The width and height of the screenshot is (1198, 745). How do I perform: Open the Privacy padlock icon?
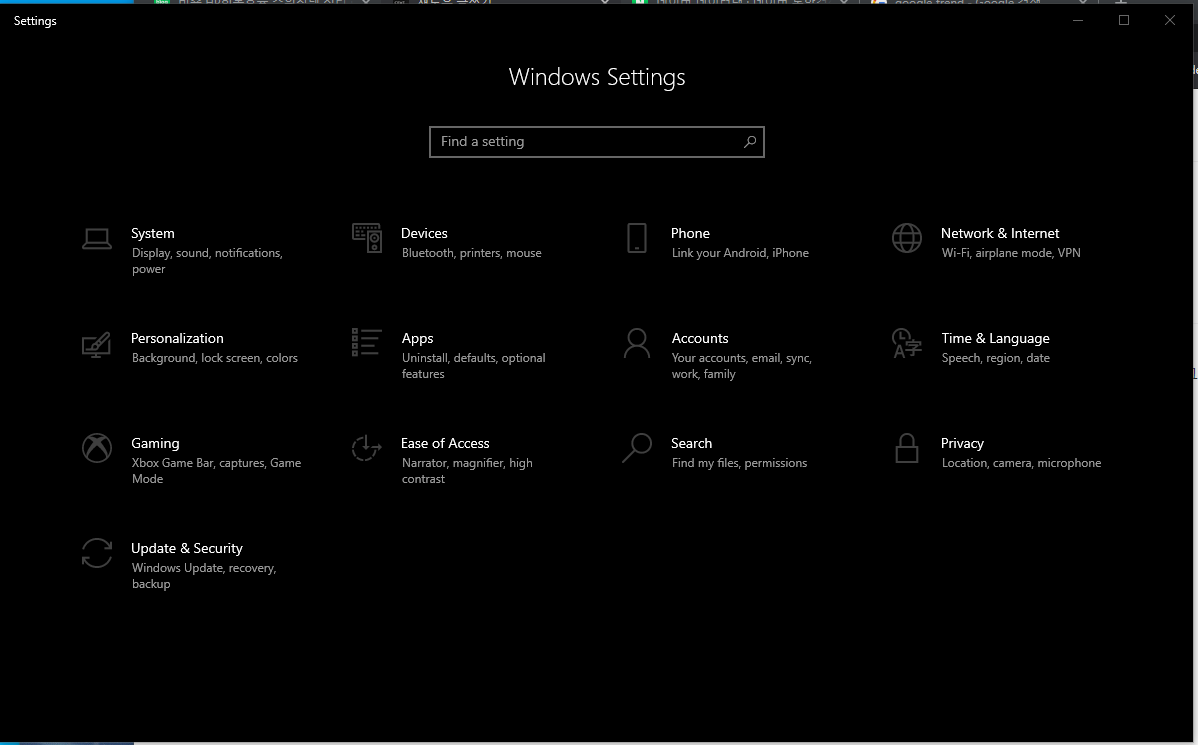click(907, 449)
